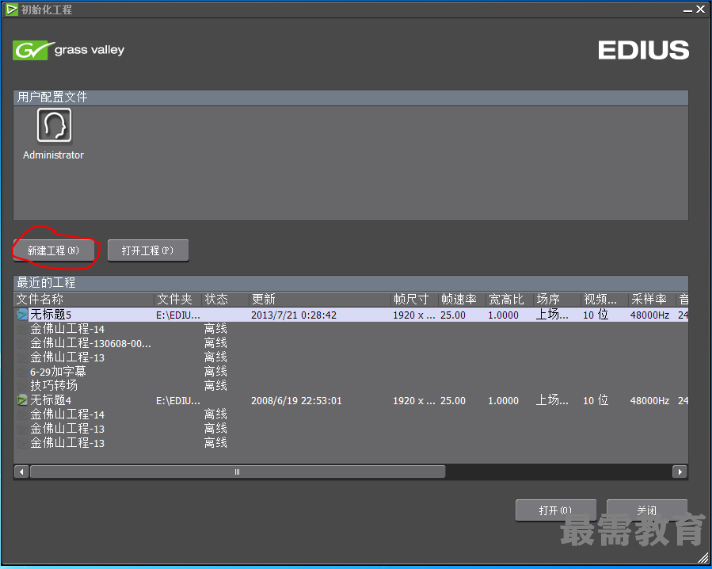Screen dimensions: 712x569
Task: Click the horizontal scrollbar thumb
Action: pos(237,472)
